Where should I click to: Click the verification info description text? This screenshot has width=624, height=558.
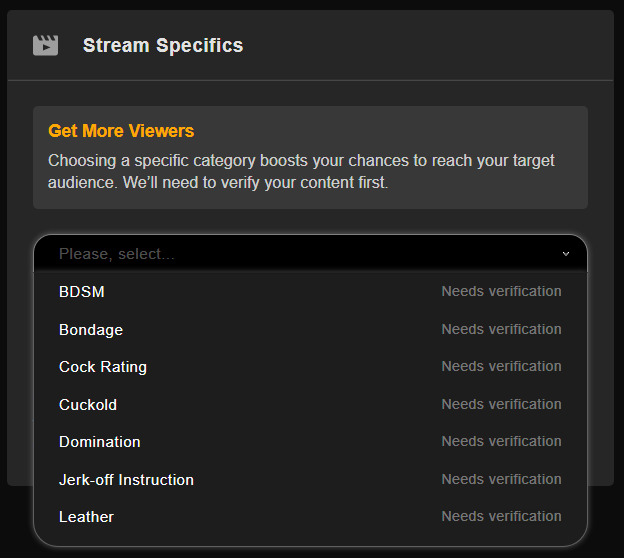click(301, 172)
